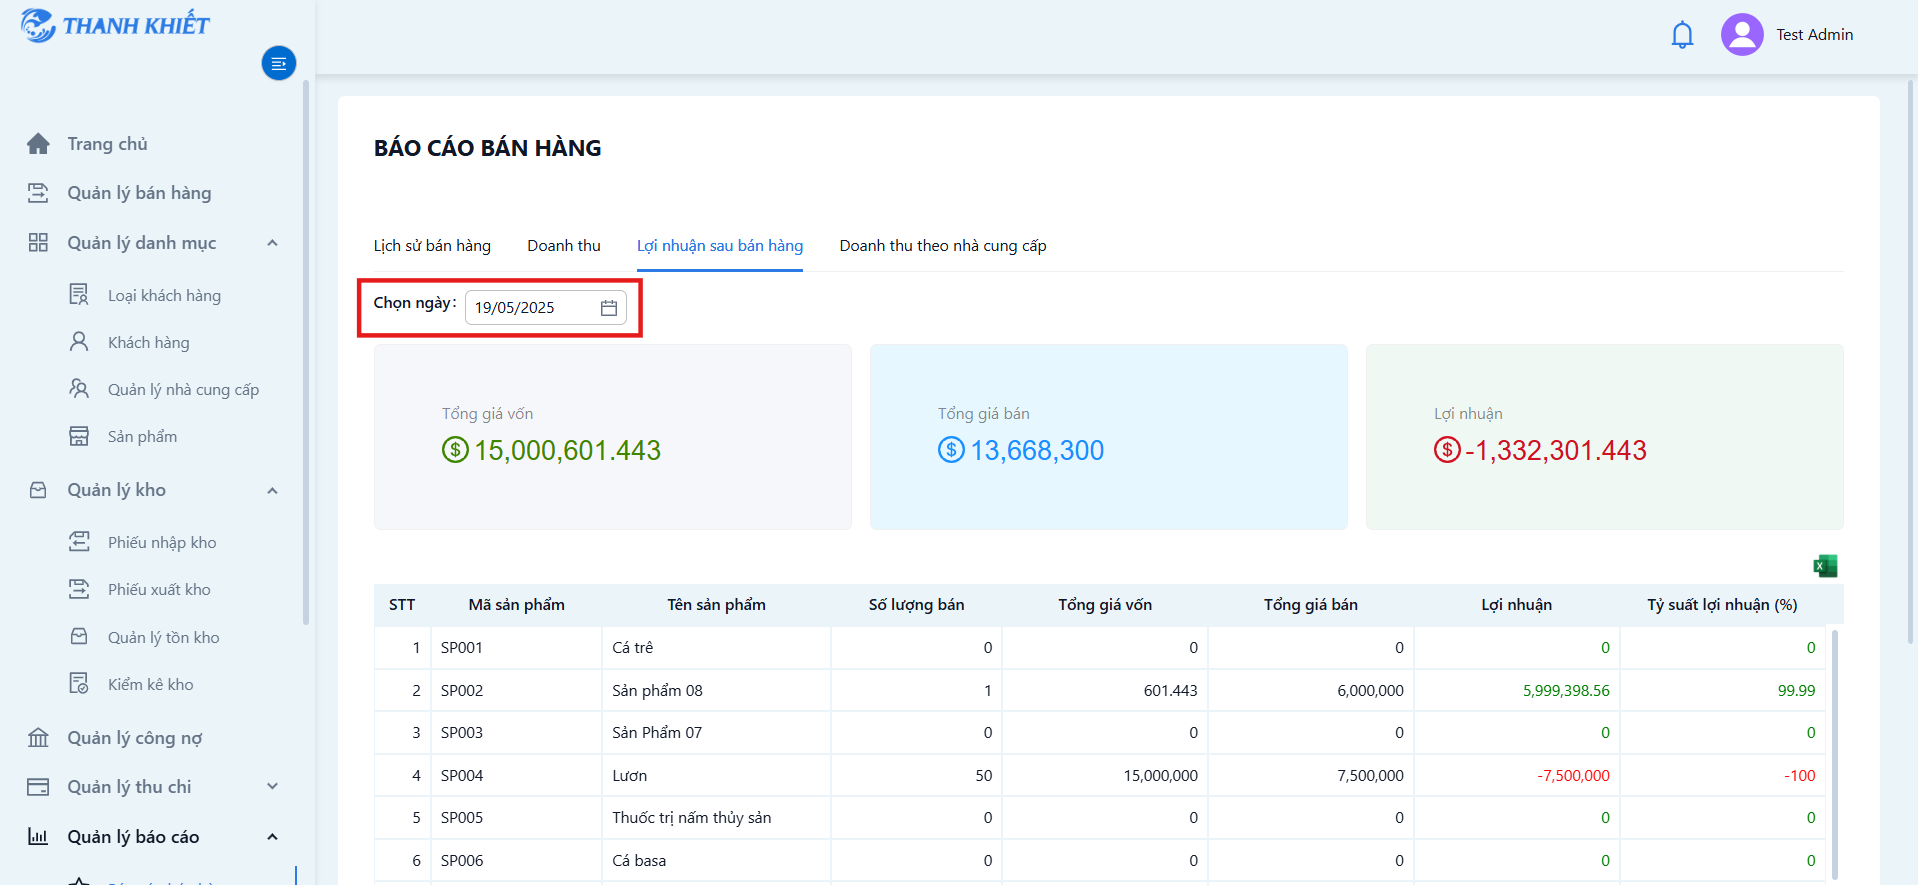Select Lợi nhuận sau bán hàng tab
Viewport: 1918px width, 885px height.
coord(720,246)
